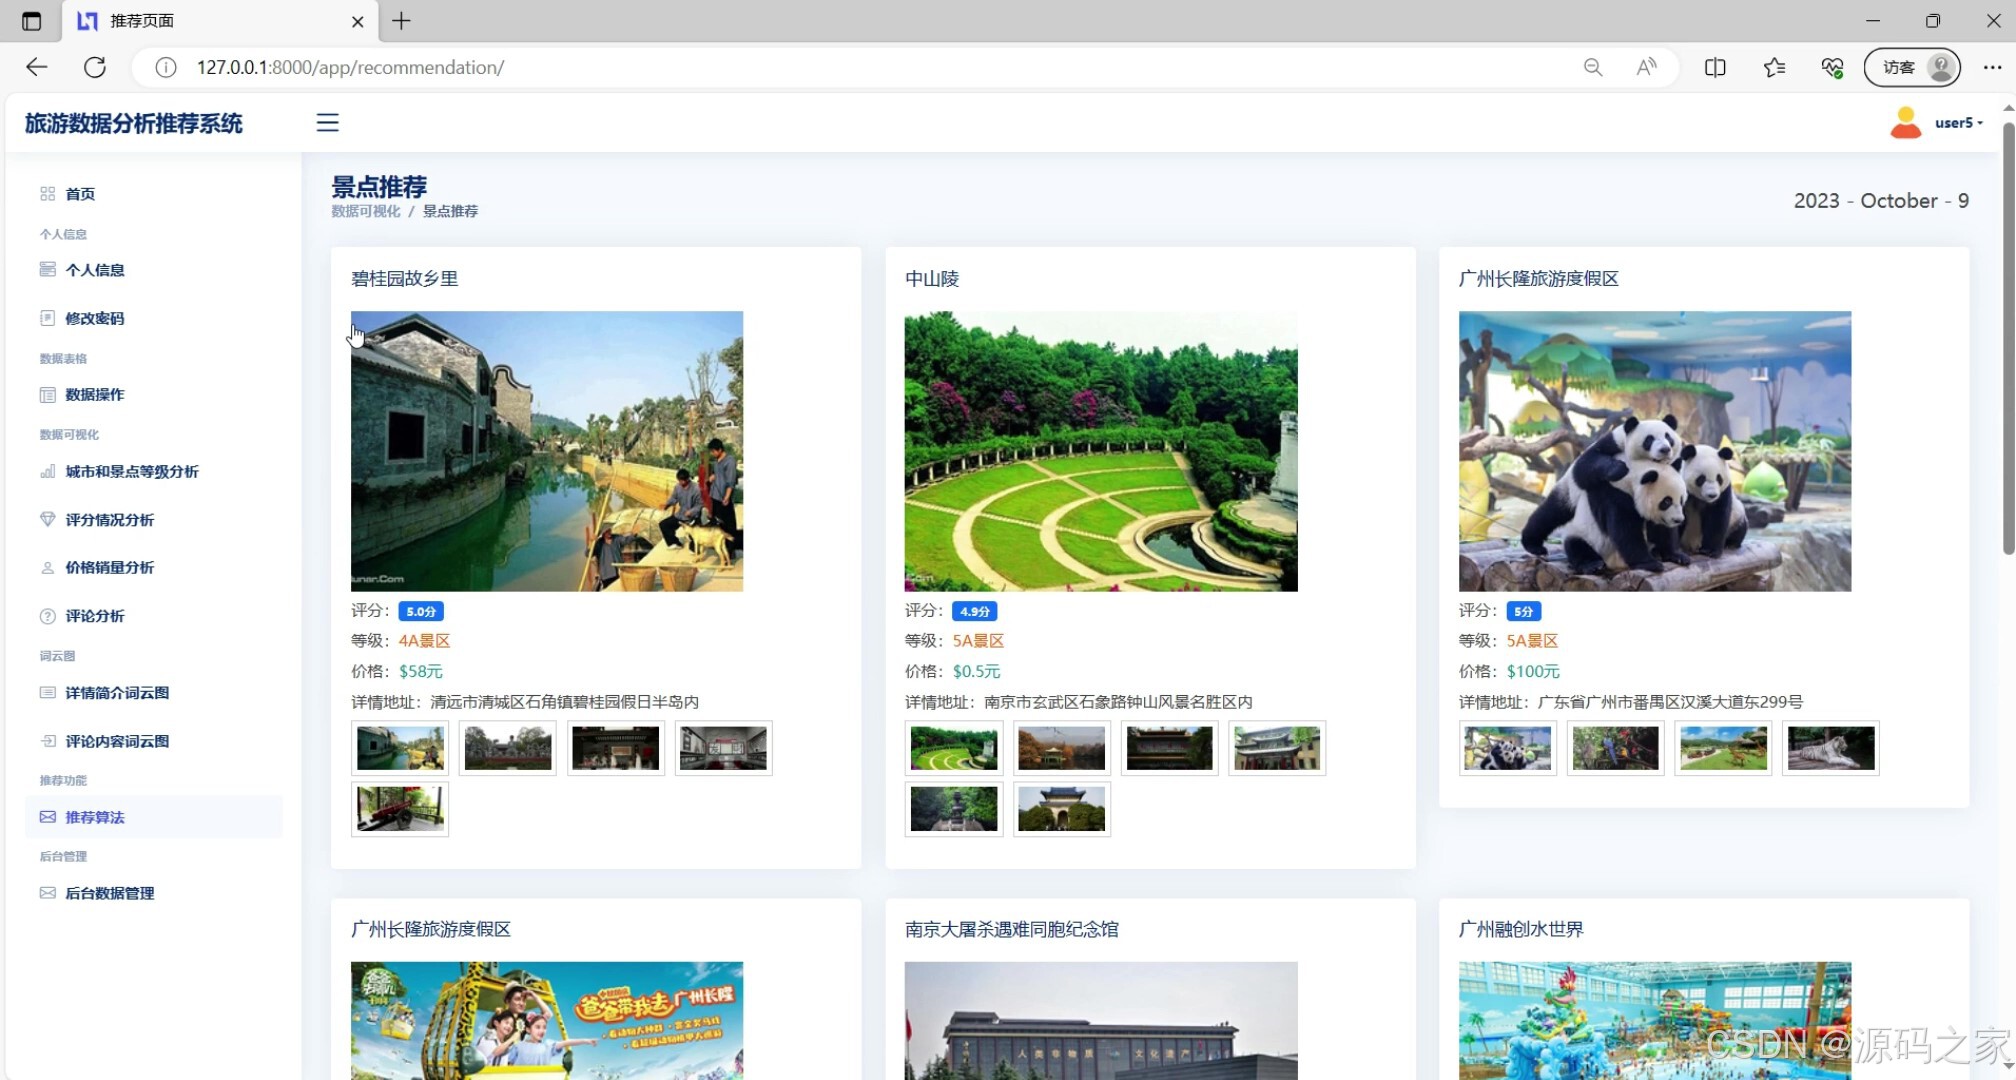Viewport: 2016px width, 1080px height.
Task: Select the mausoleum gate thumbnail under 中山陵
Action: point(1062,809)
